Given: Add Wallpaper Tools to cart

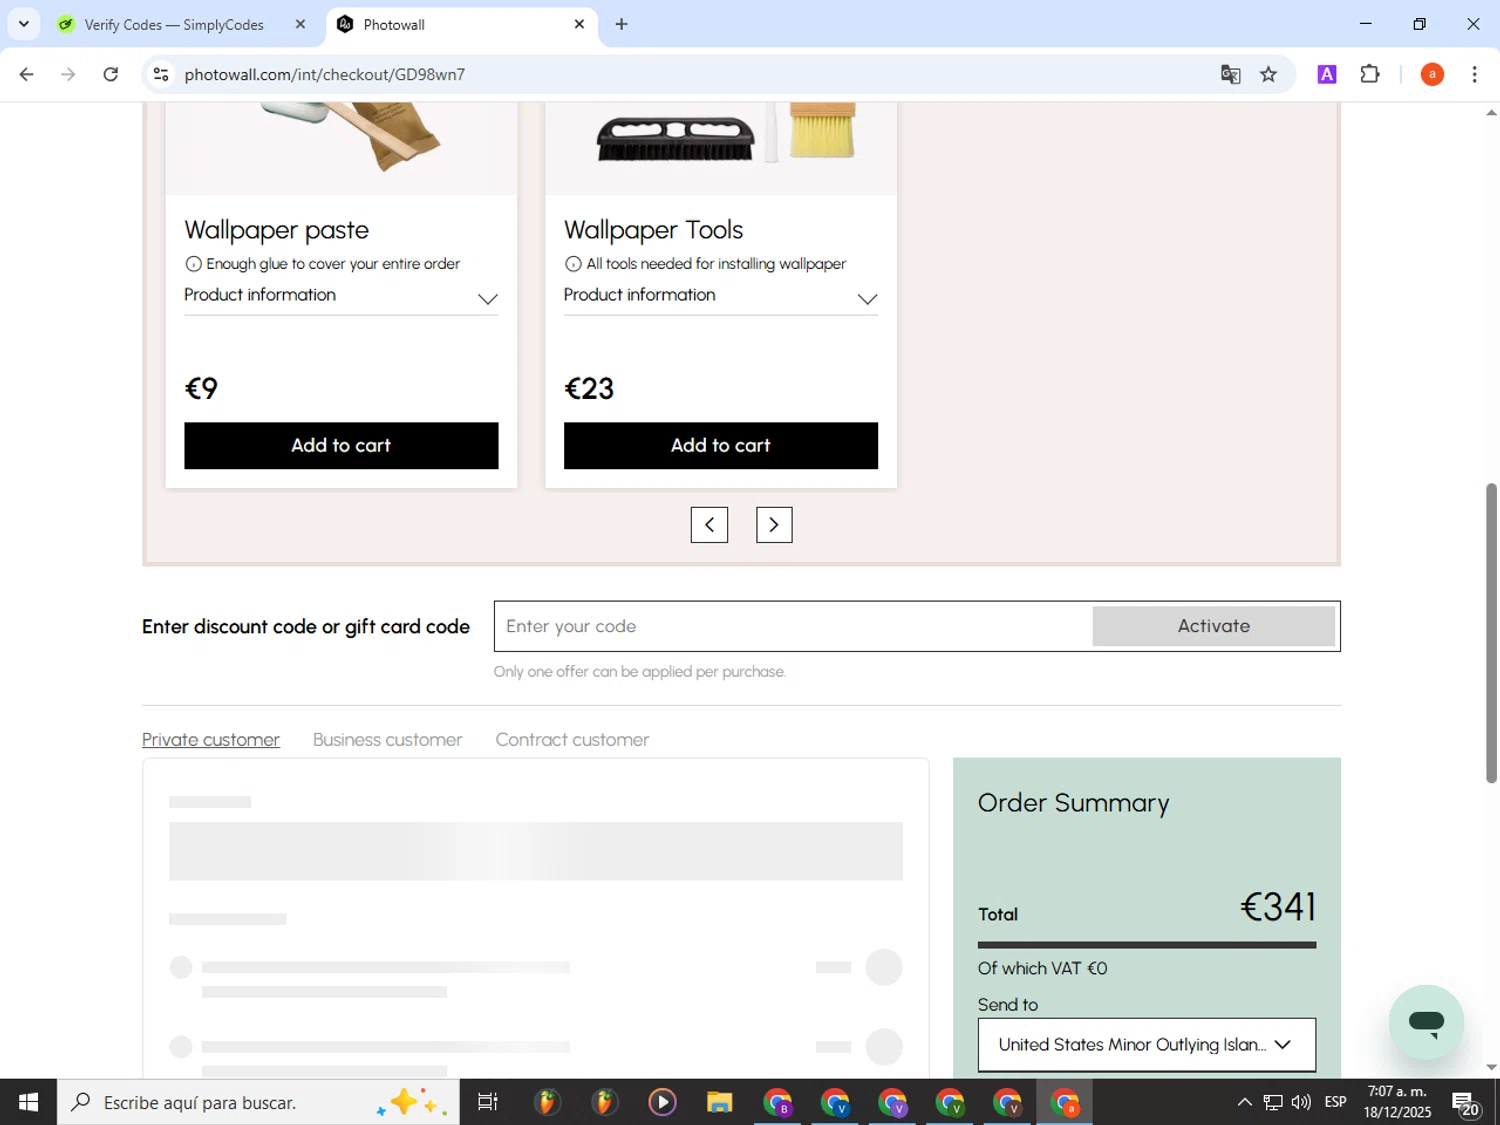Looking at the screenshot, I should click(x=721, y=445).
